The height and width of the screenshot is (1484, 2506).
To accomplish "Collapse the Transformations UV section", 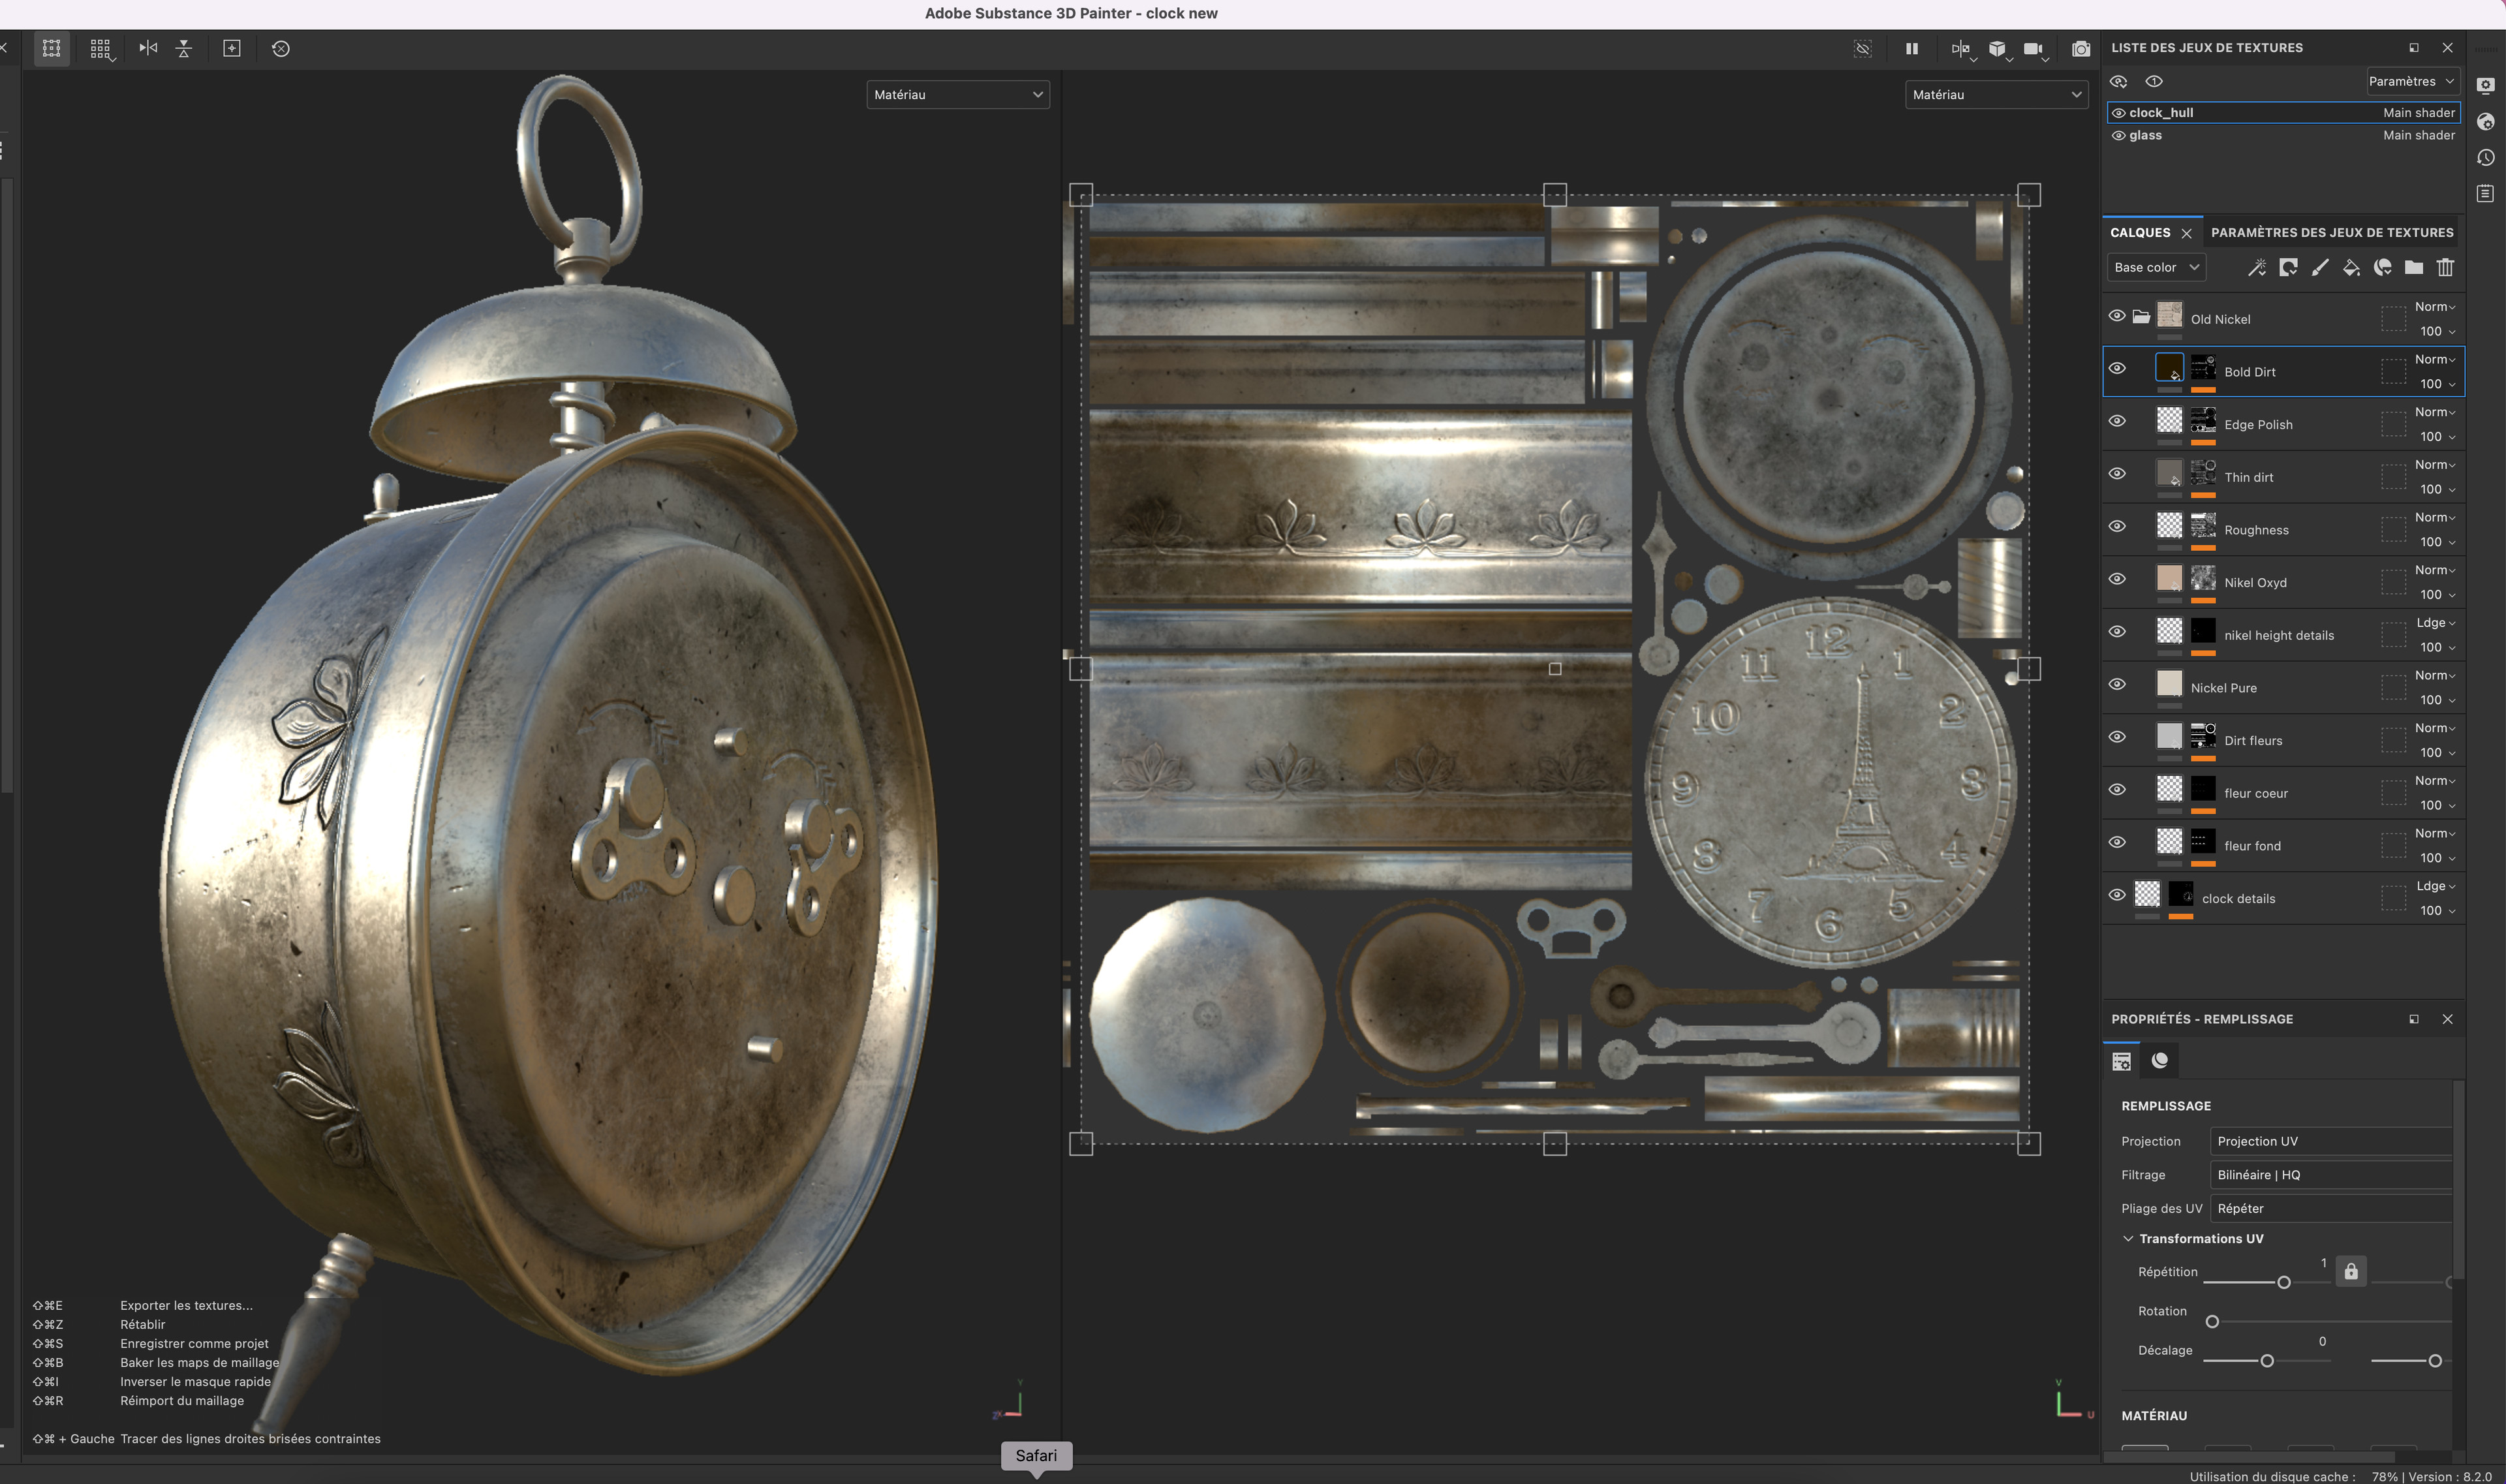I will (2128, 1238).
